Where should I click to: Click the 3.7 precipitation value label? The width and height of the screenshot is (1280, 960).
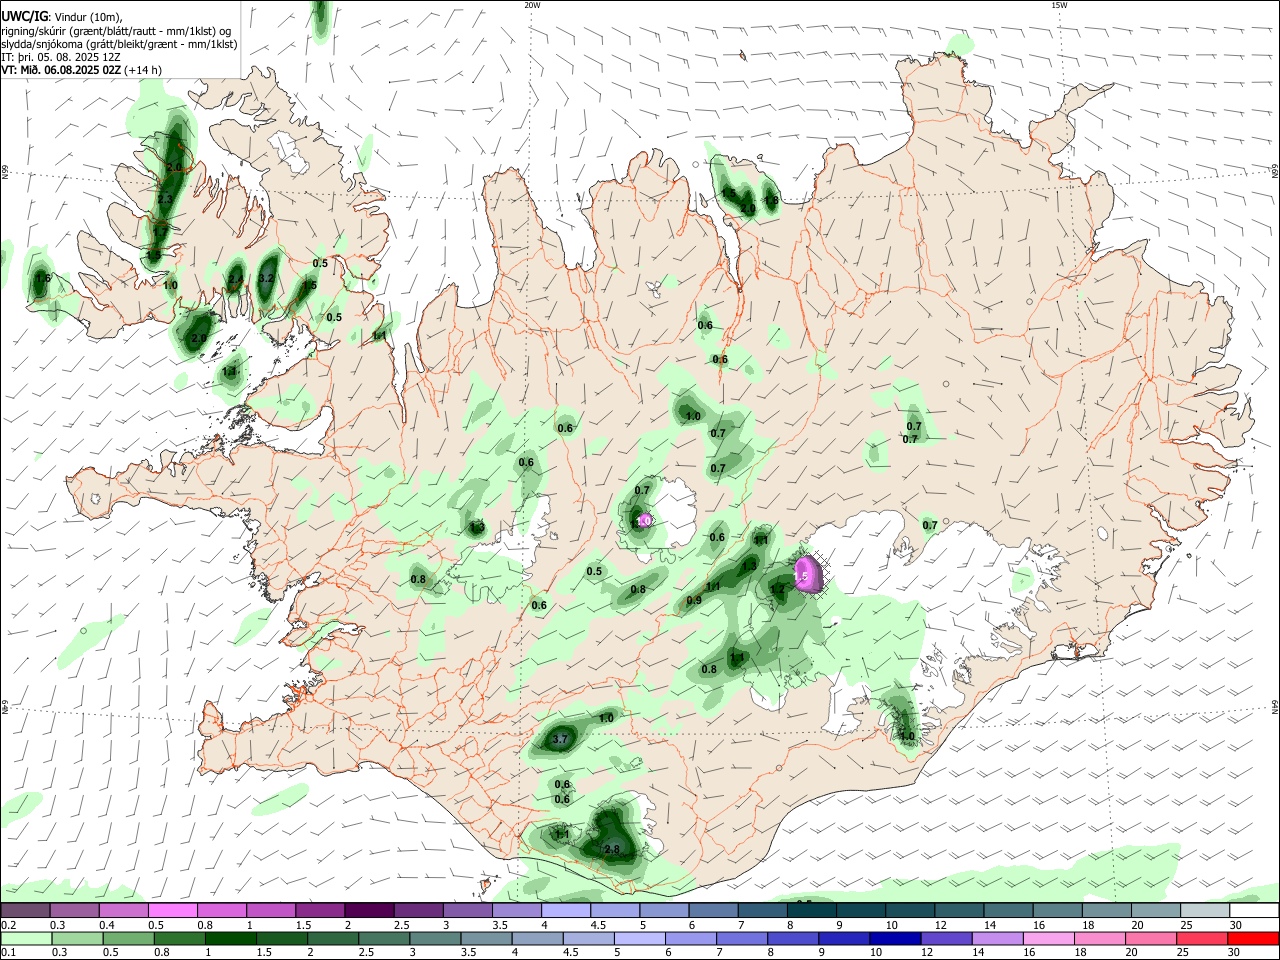coord(560,739)
